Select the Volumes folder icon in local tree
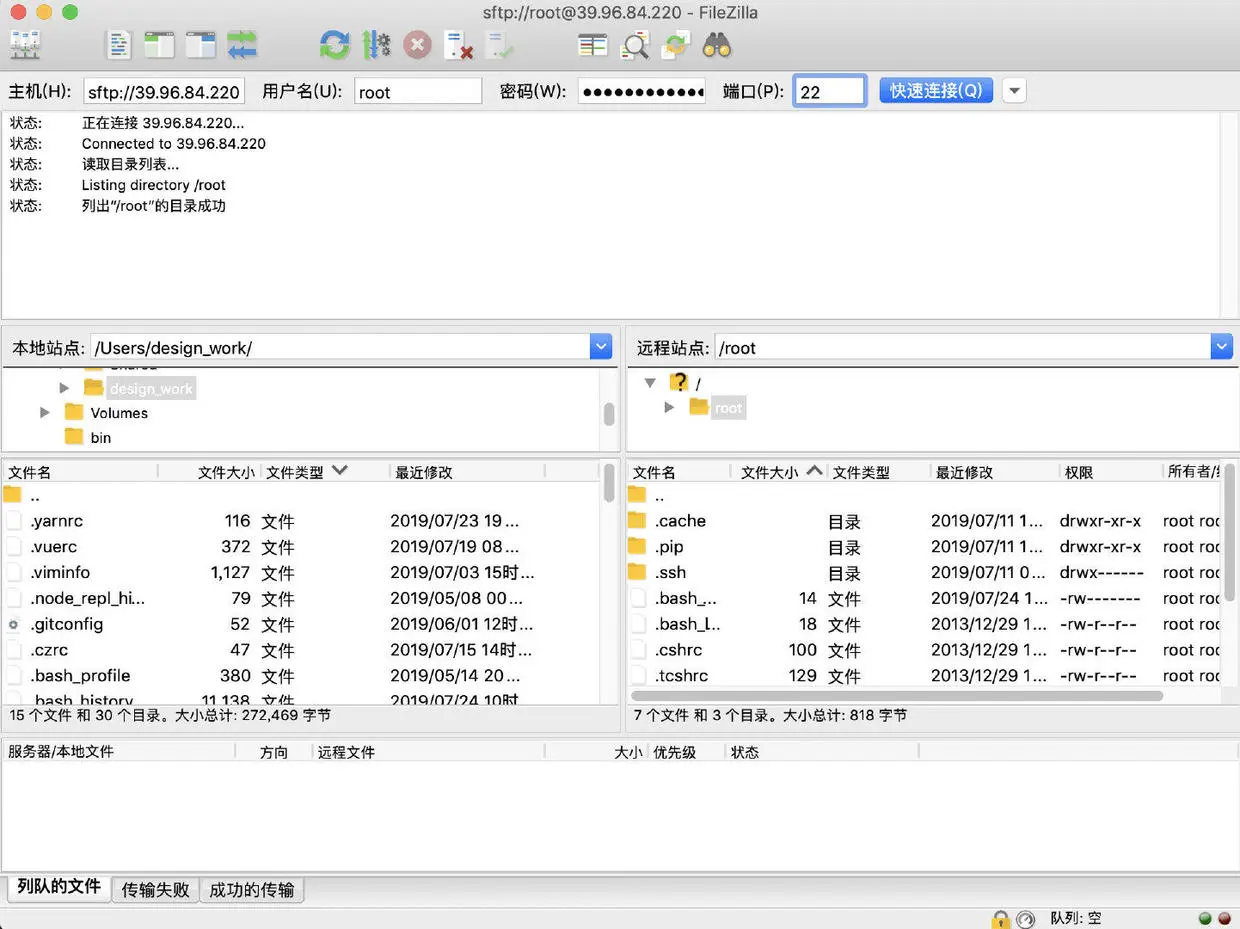The image size is (1240, 929). coord(74,412)
